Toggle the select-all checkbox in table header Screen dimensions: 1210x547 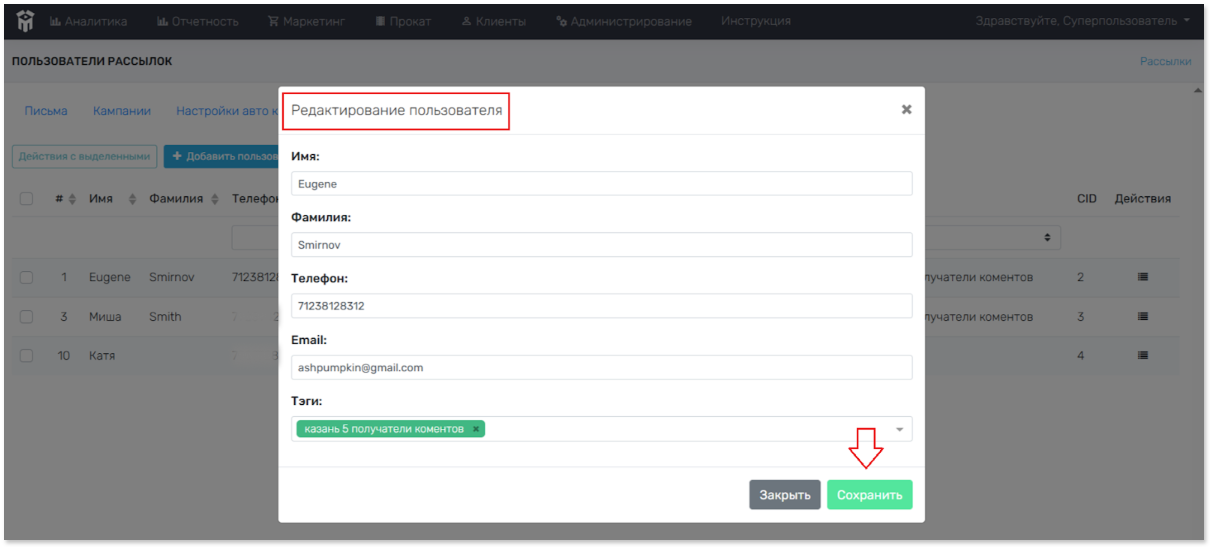click(27, 199)
